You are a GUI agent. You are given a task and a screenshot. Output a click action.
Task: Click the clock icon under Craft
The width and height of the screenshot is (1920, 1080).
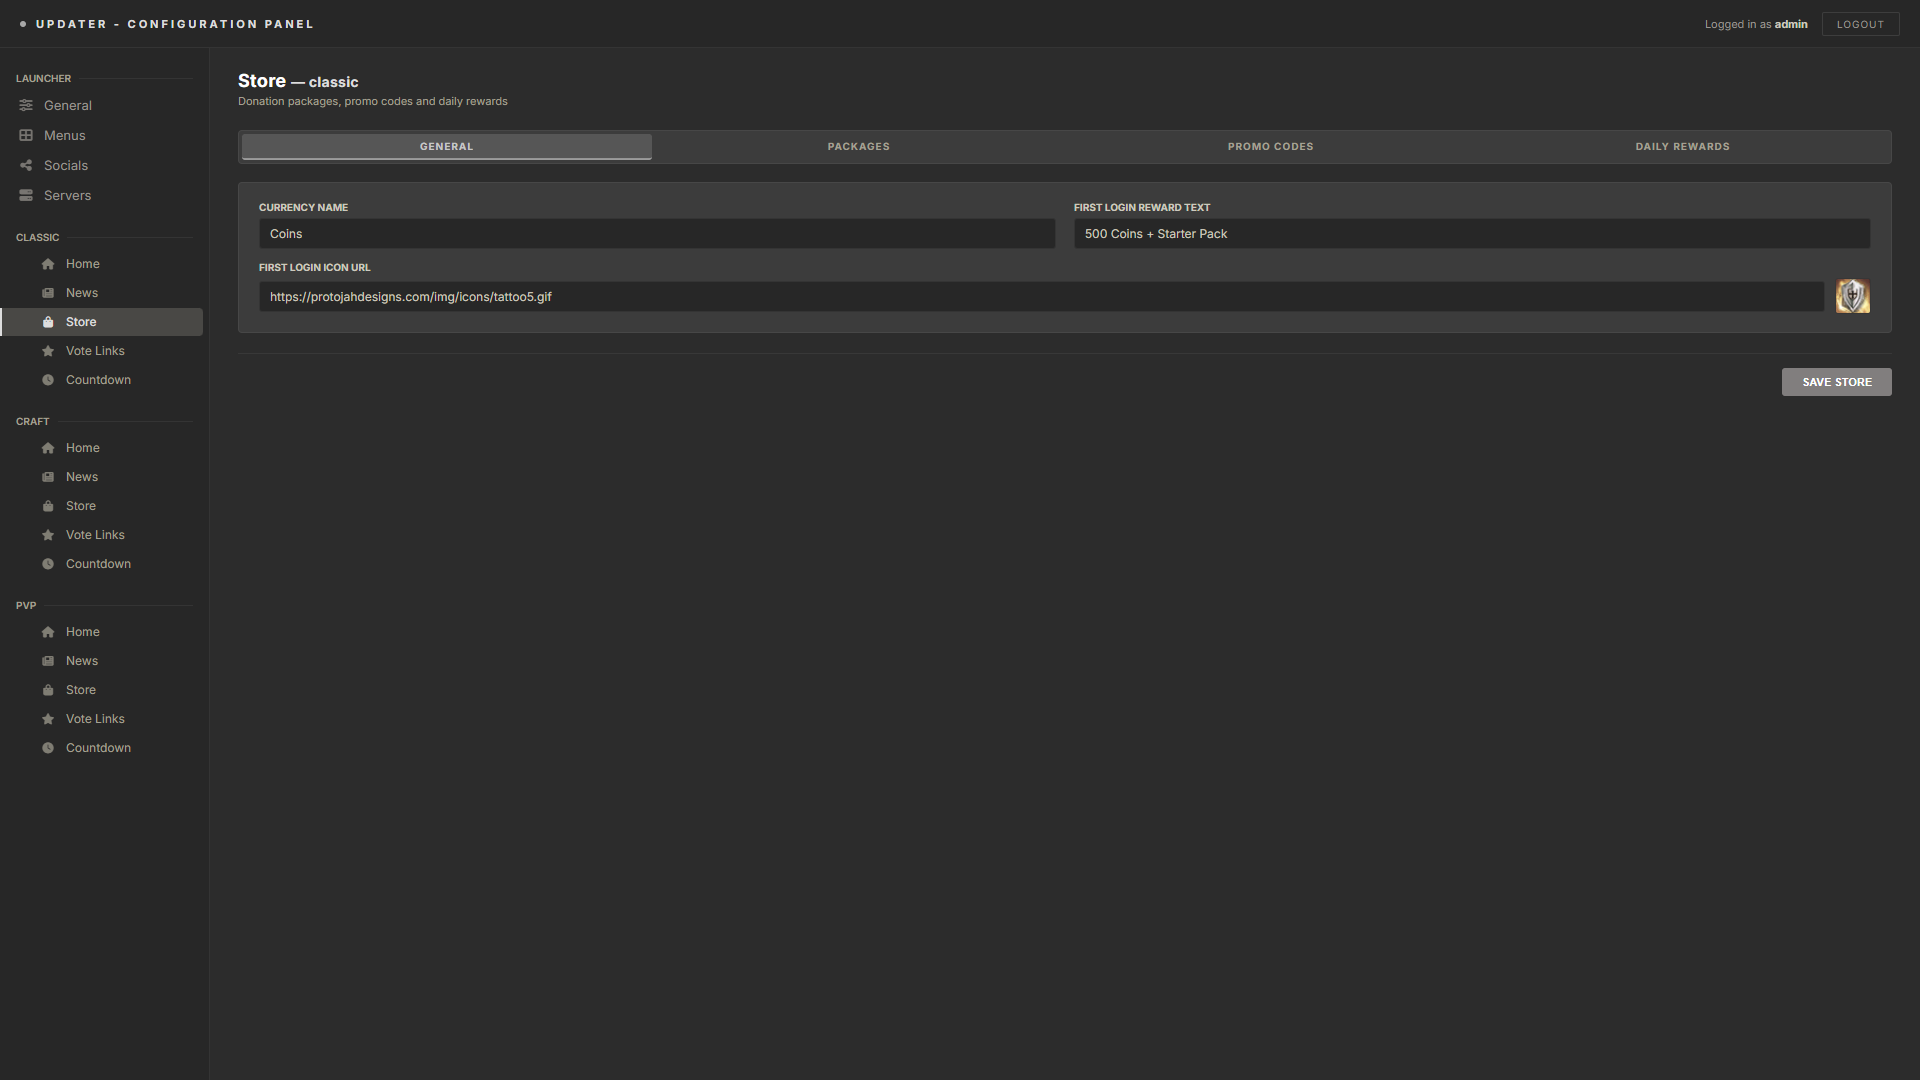(x=48, y=564)
